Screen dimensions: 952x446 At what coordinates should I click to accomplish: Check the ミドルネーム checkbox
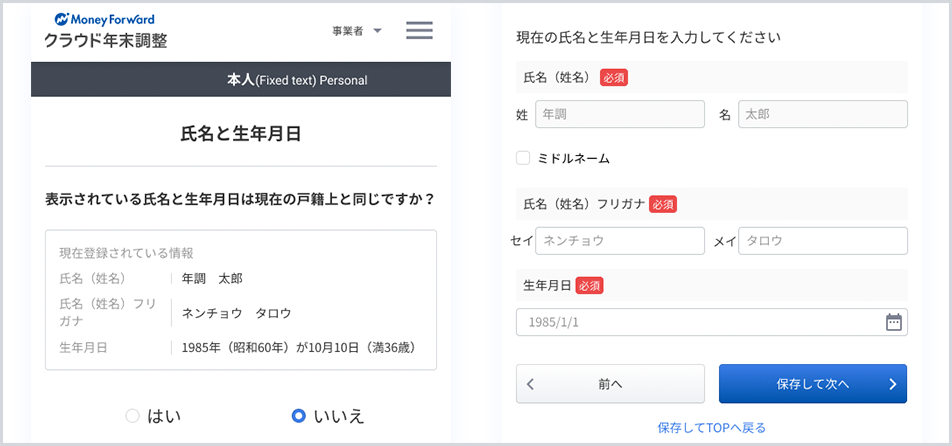click(523, 158)
